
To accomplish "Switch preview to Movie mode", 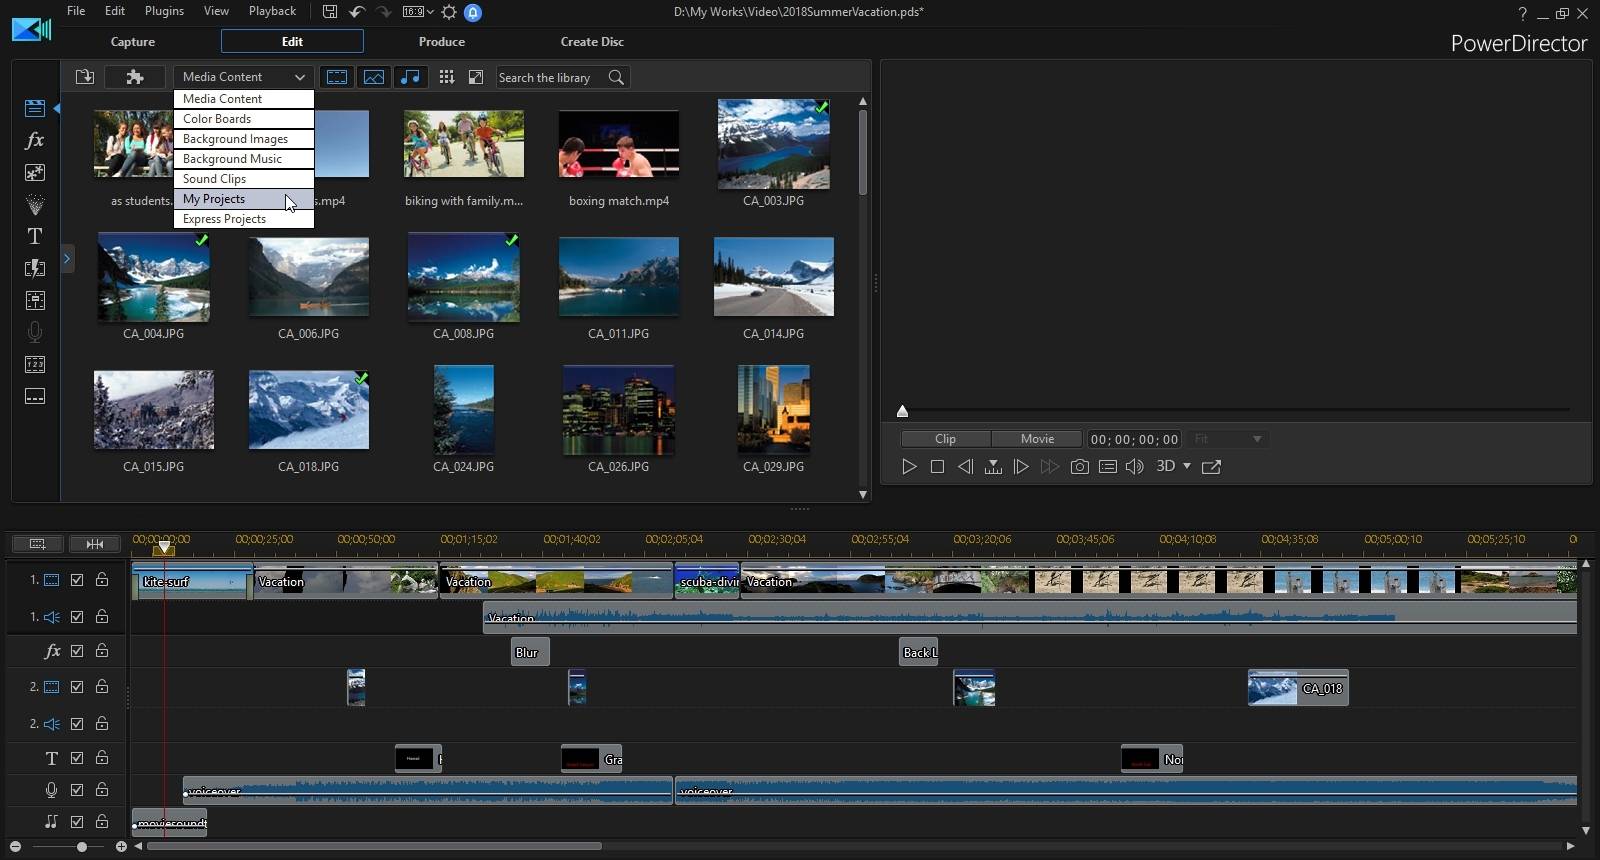I will 1037,439.
